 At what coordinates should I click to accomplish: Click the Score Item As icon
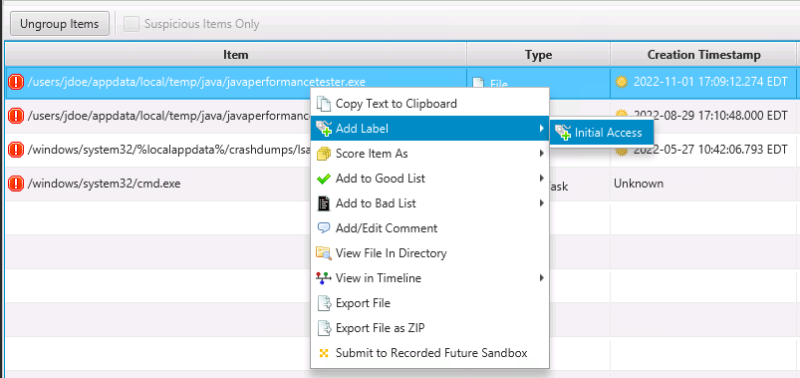point(323,154)
